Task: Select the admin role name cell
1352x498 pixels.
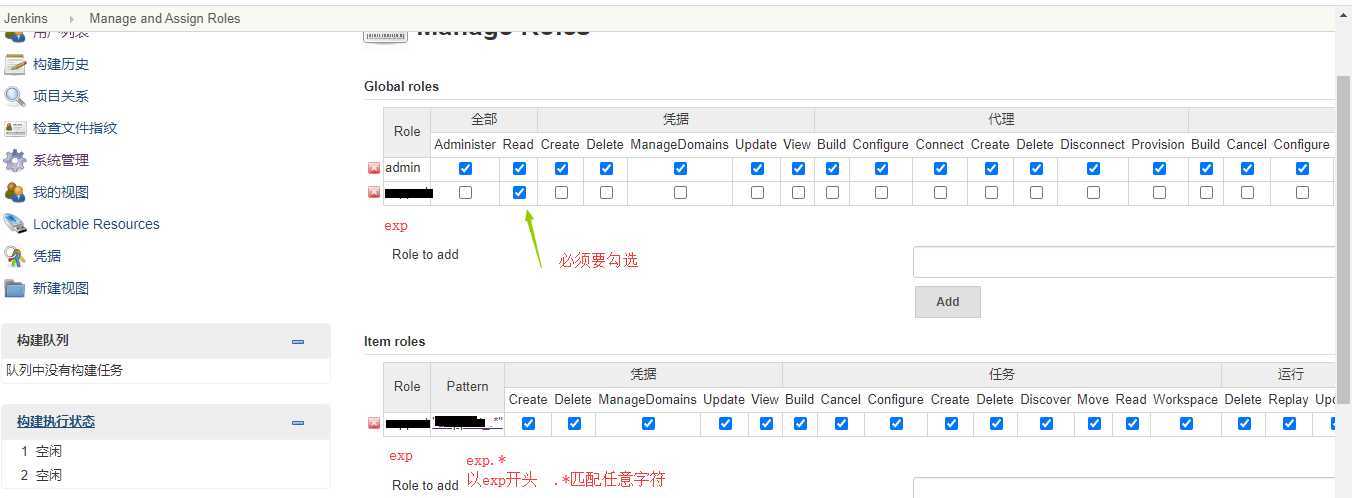Action: click(407, 168)
